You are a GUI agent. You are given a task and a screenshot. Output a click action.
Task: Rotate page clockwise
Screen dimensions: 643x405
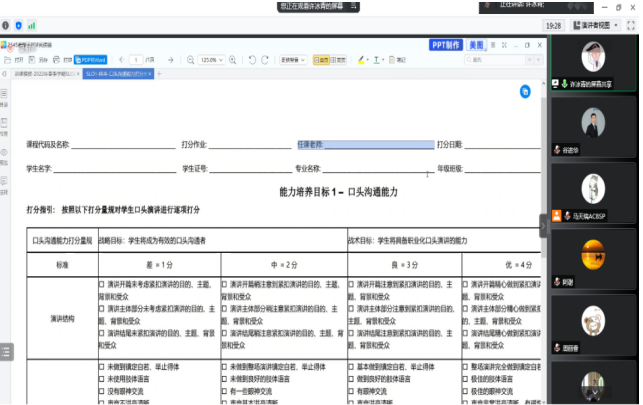265,60
